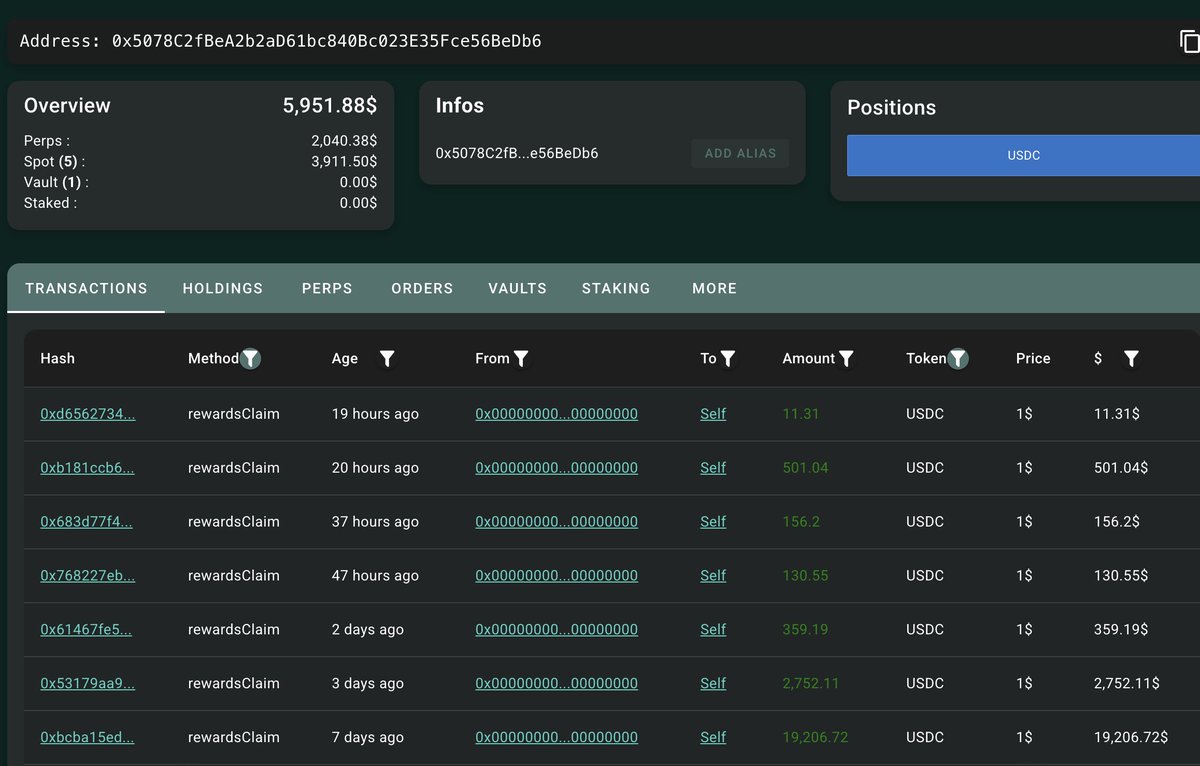Select the USDC position bar
Image resolution: width=1200 pixels, height=766 pixels.
[1023, 156]
